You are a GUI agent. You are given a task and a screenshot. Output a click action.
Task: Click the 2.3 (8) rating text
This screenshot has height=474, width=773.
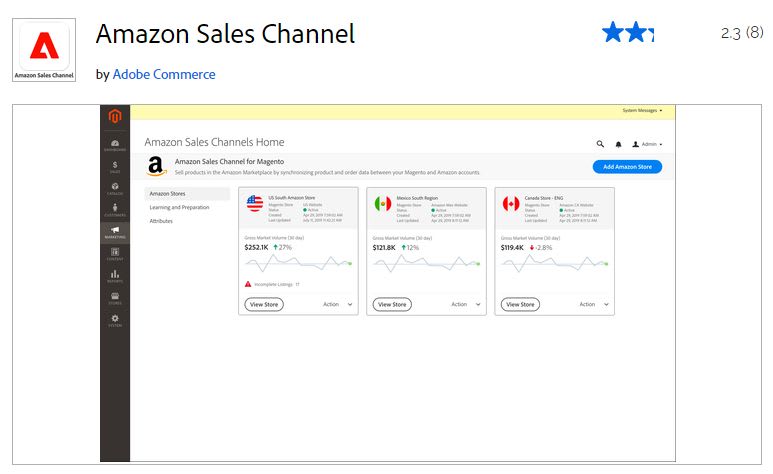tap(742, 33)
